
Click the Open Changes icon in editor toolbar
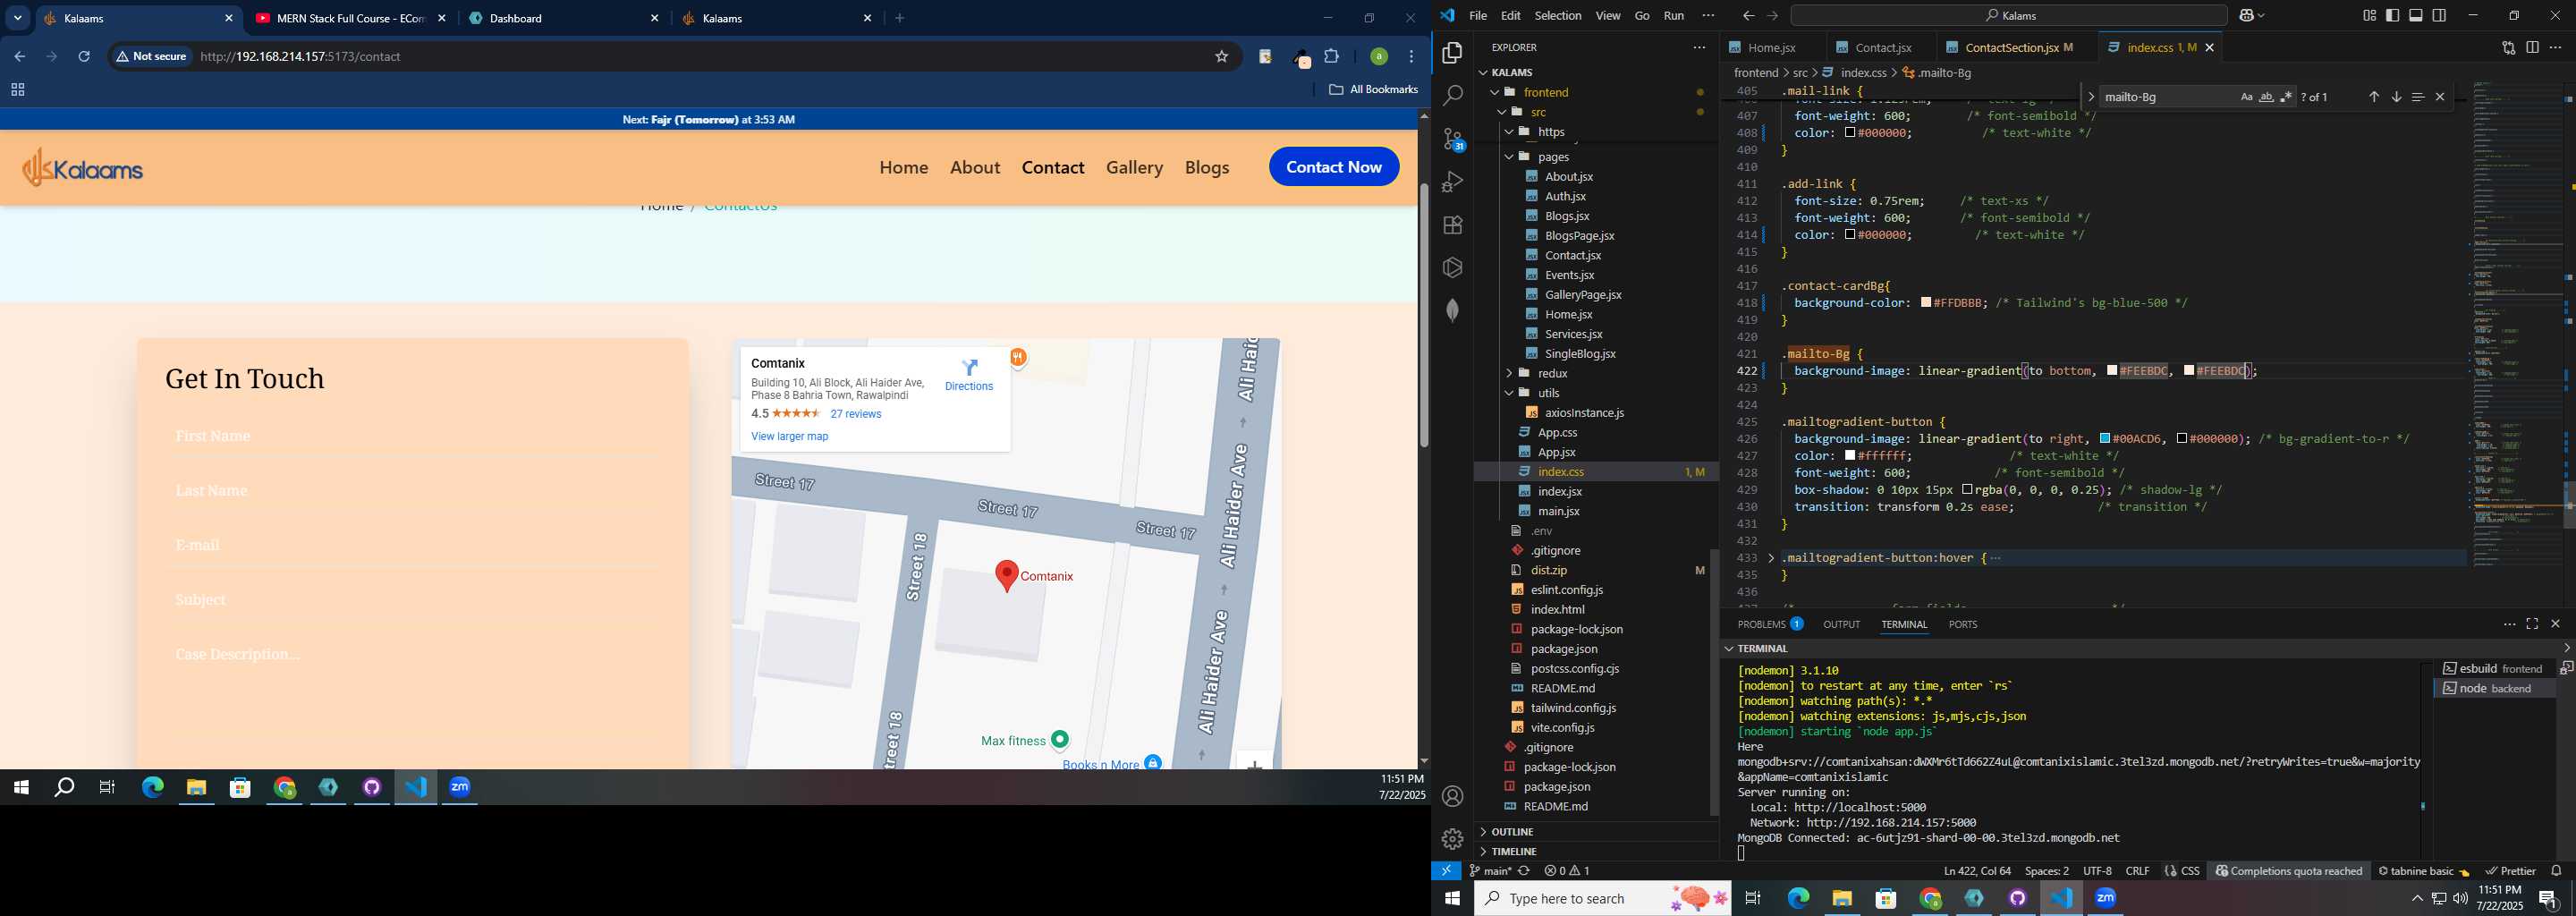[x=2508, y=47]
